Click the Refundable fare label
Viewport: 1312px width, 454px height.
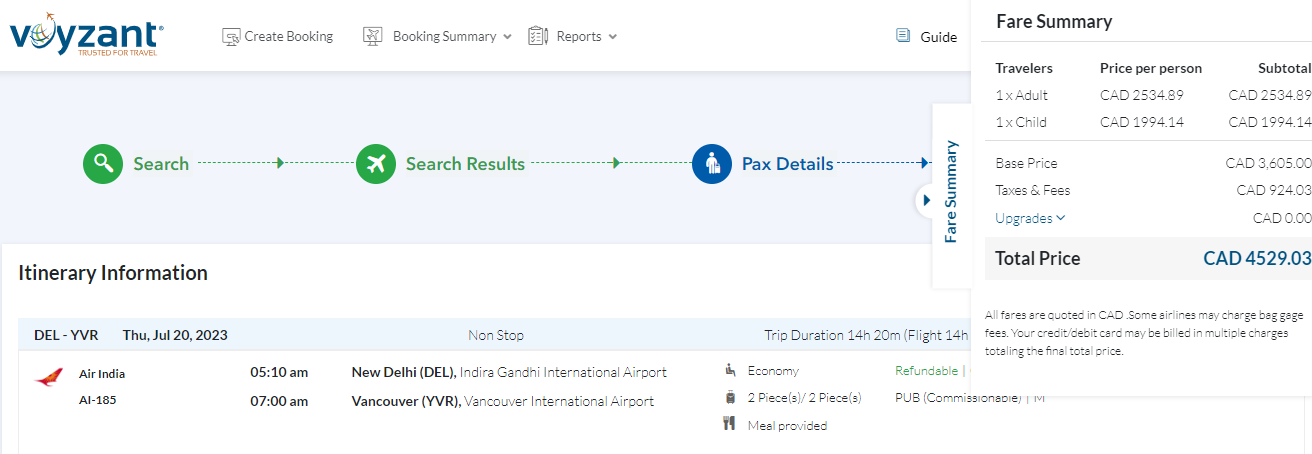(926, 371)
